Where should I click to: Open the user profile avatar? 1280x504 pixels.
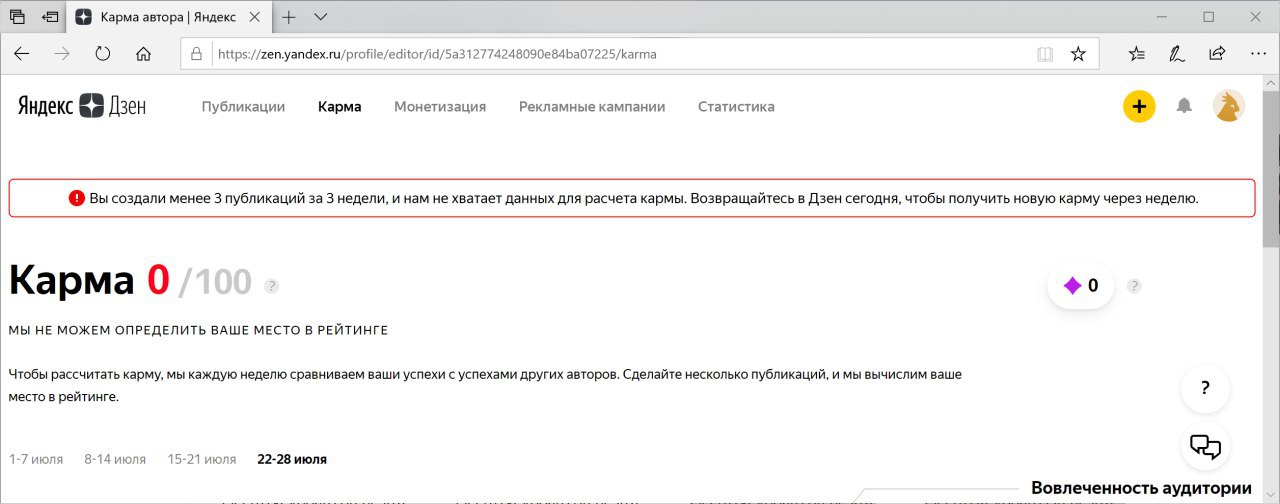pyautogui.click(x=1229, y=106)
